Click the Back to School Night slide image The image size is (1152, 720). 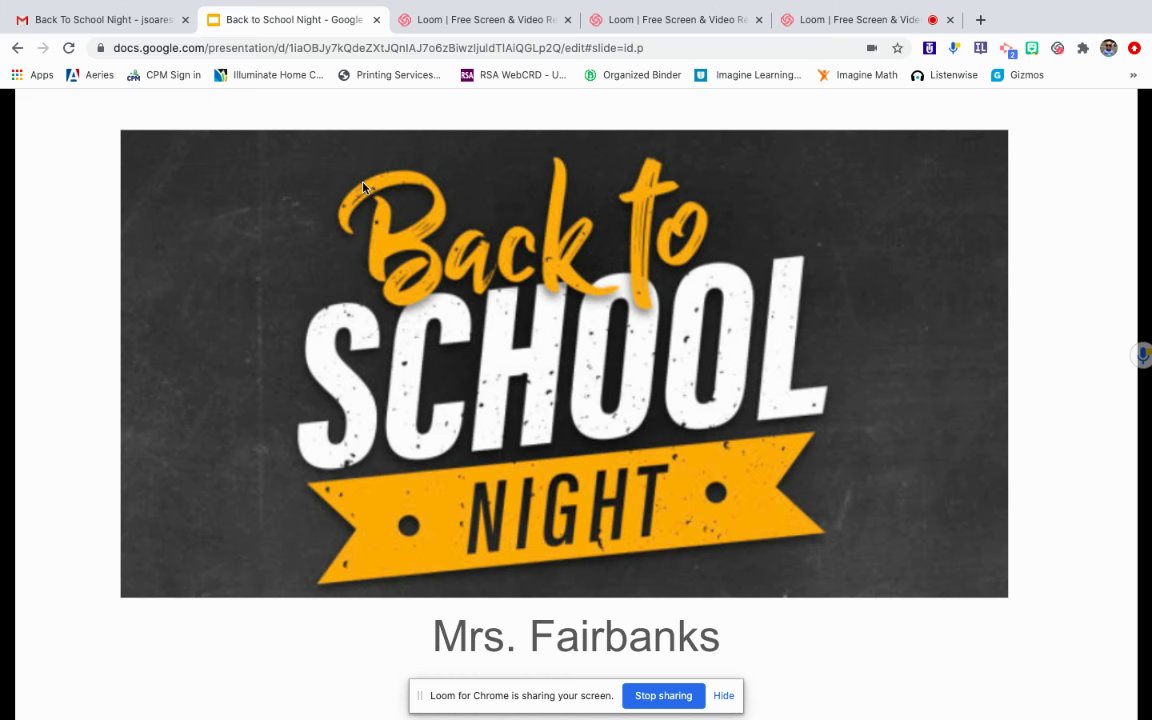564,364
